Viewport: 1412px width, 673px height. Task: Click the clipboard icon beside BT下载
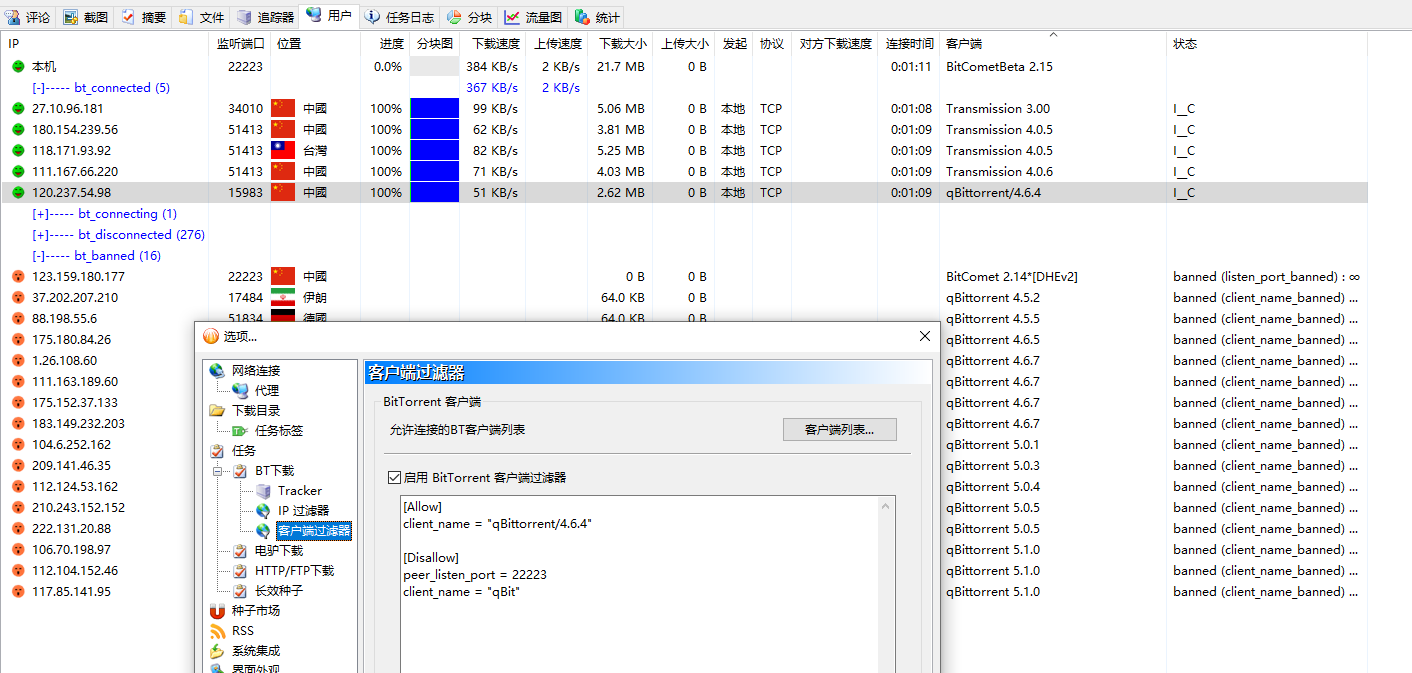click(x=240, y=471)
